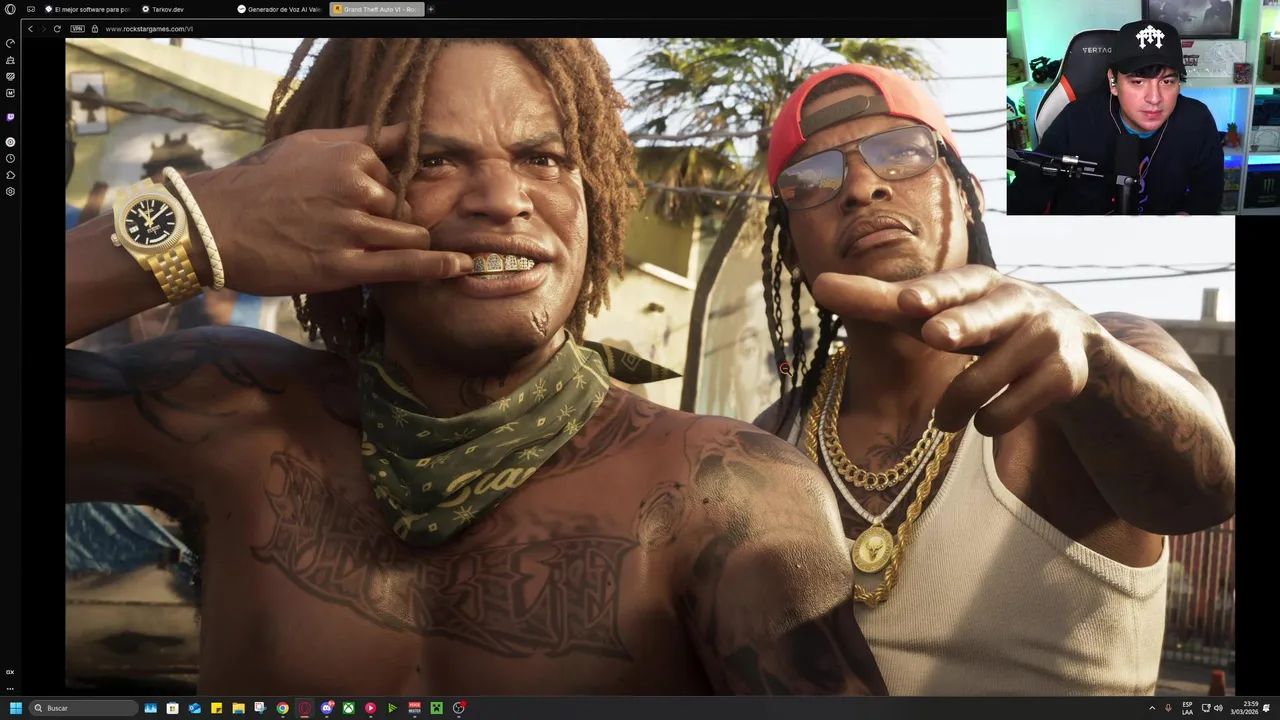The width and height of the screenshot is (1280, 720).
Task: Open Discord from the taskbar
Action: click(327, 708)
